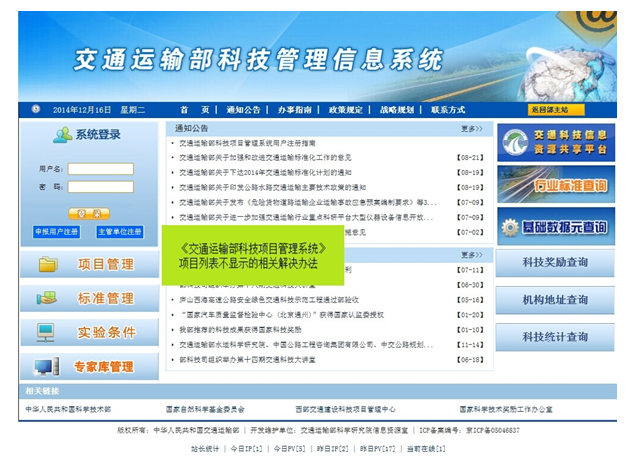Open news on 交通运输部水运科学研究院
The image size is (637, 457).
click(306, 345)
